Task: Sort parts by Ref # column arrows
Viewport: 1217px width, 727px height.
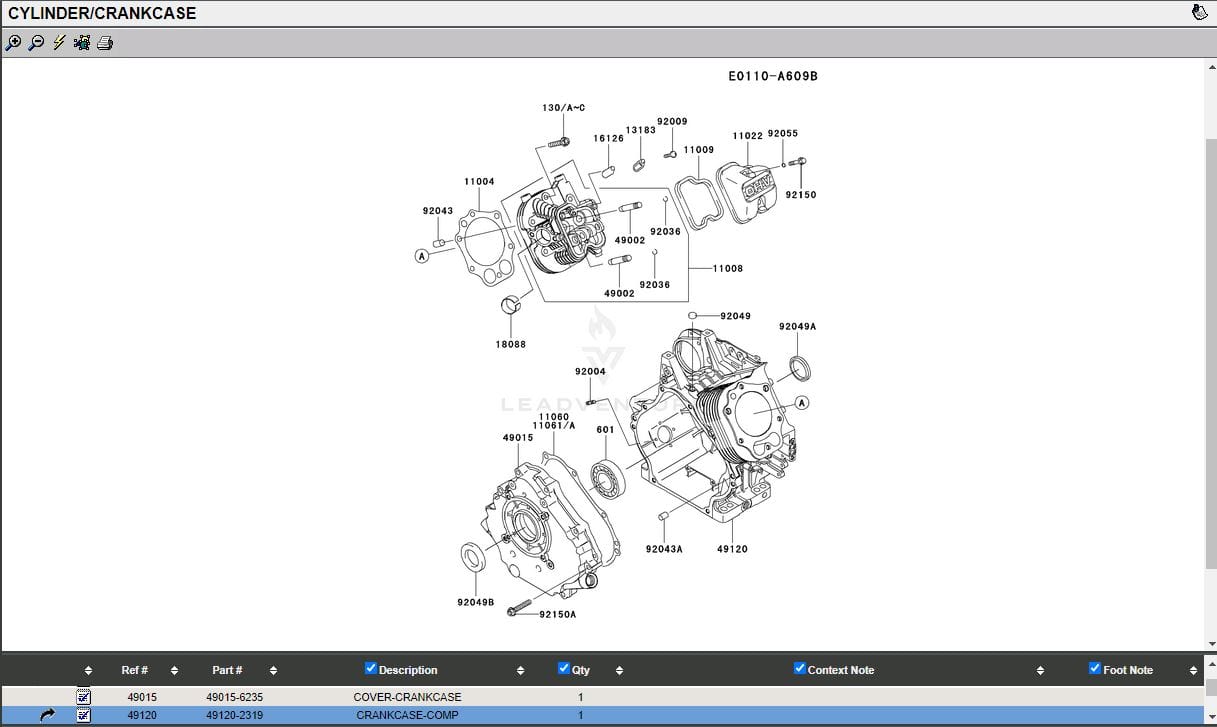Action: (x=174, y=670)
